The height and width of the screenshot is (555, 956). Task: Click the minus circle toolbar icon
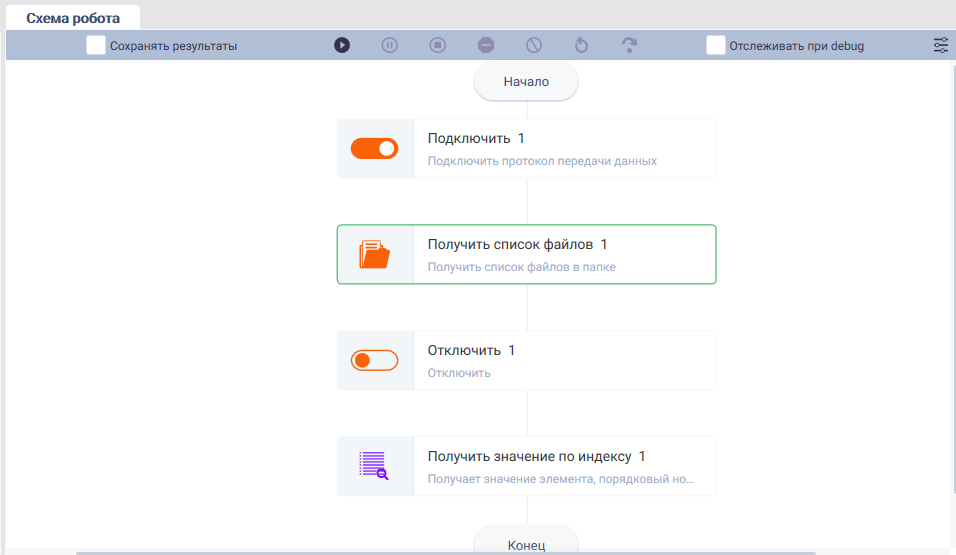click(x=486, y=45)
